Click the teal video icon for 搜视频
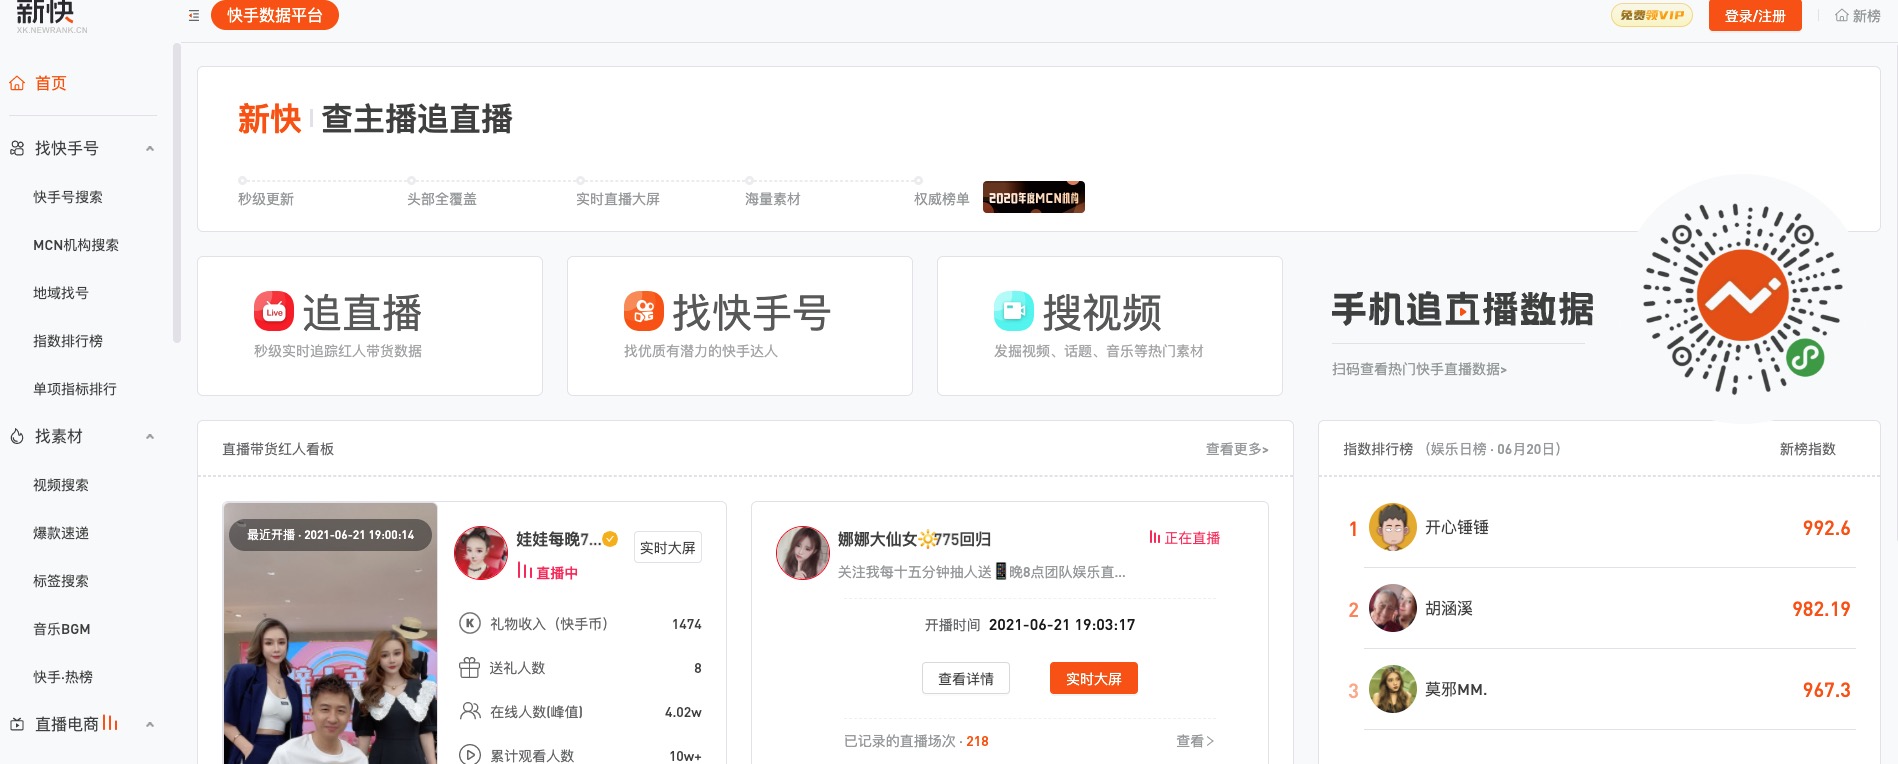This screenshot has height=764, width=1898. tap(1014, 312)
